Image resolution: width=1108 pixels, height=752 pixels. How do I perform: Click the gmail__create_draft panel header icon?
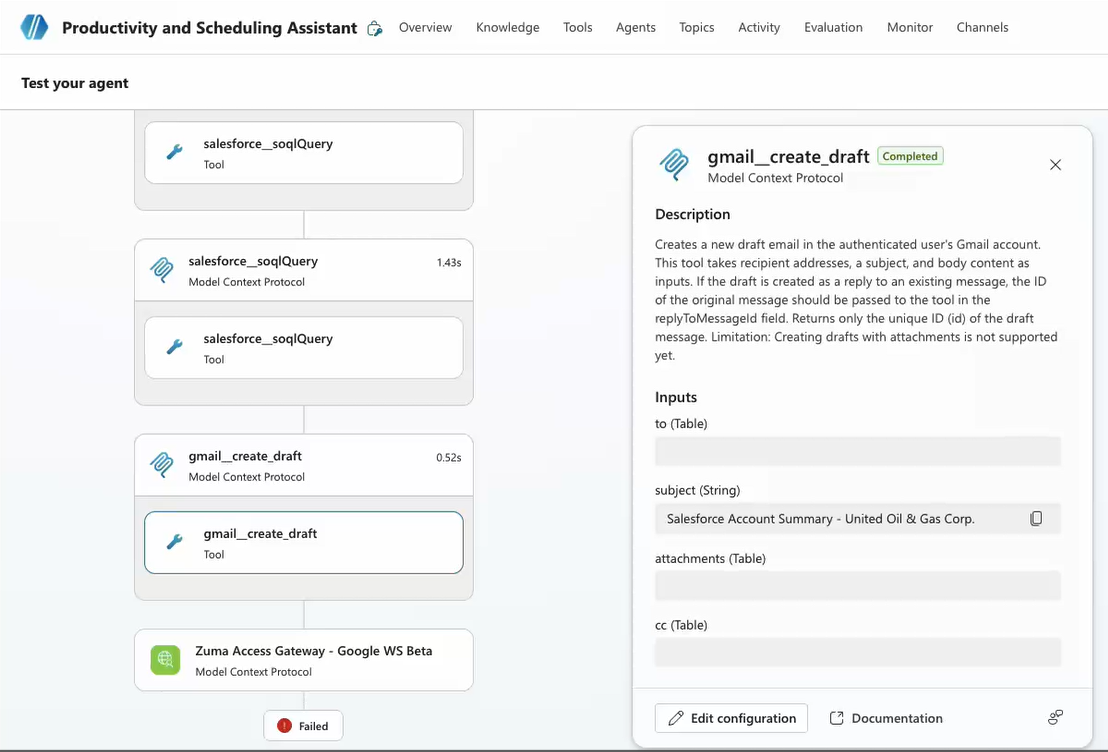tap(674, 165)
